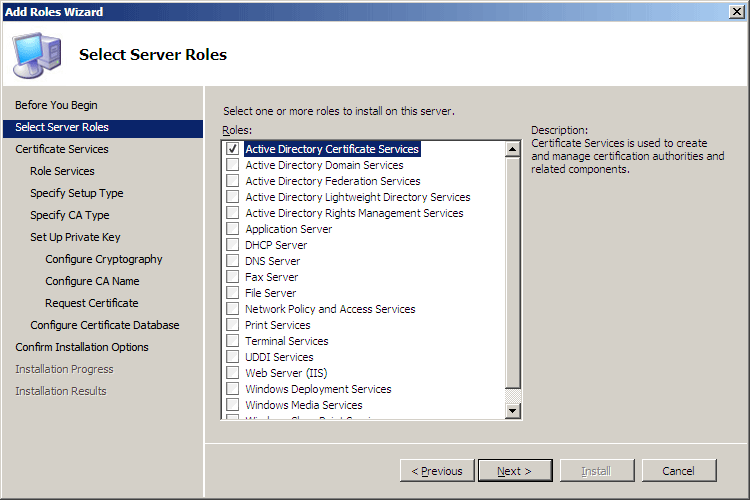This screenshot has height=500, width=750.
Task: Go to Certificate Services step
Action: 62,149
